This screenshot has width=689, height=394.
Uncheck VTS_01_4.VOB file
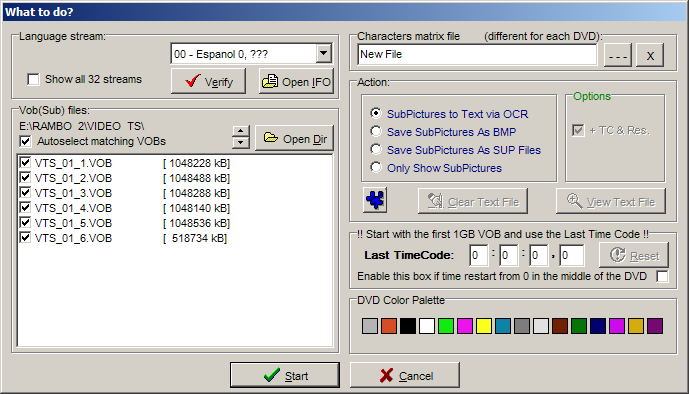click(25, 207)
